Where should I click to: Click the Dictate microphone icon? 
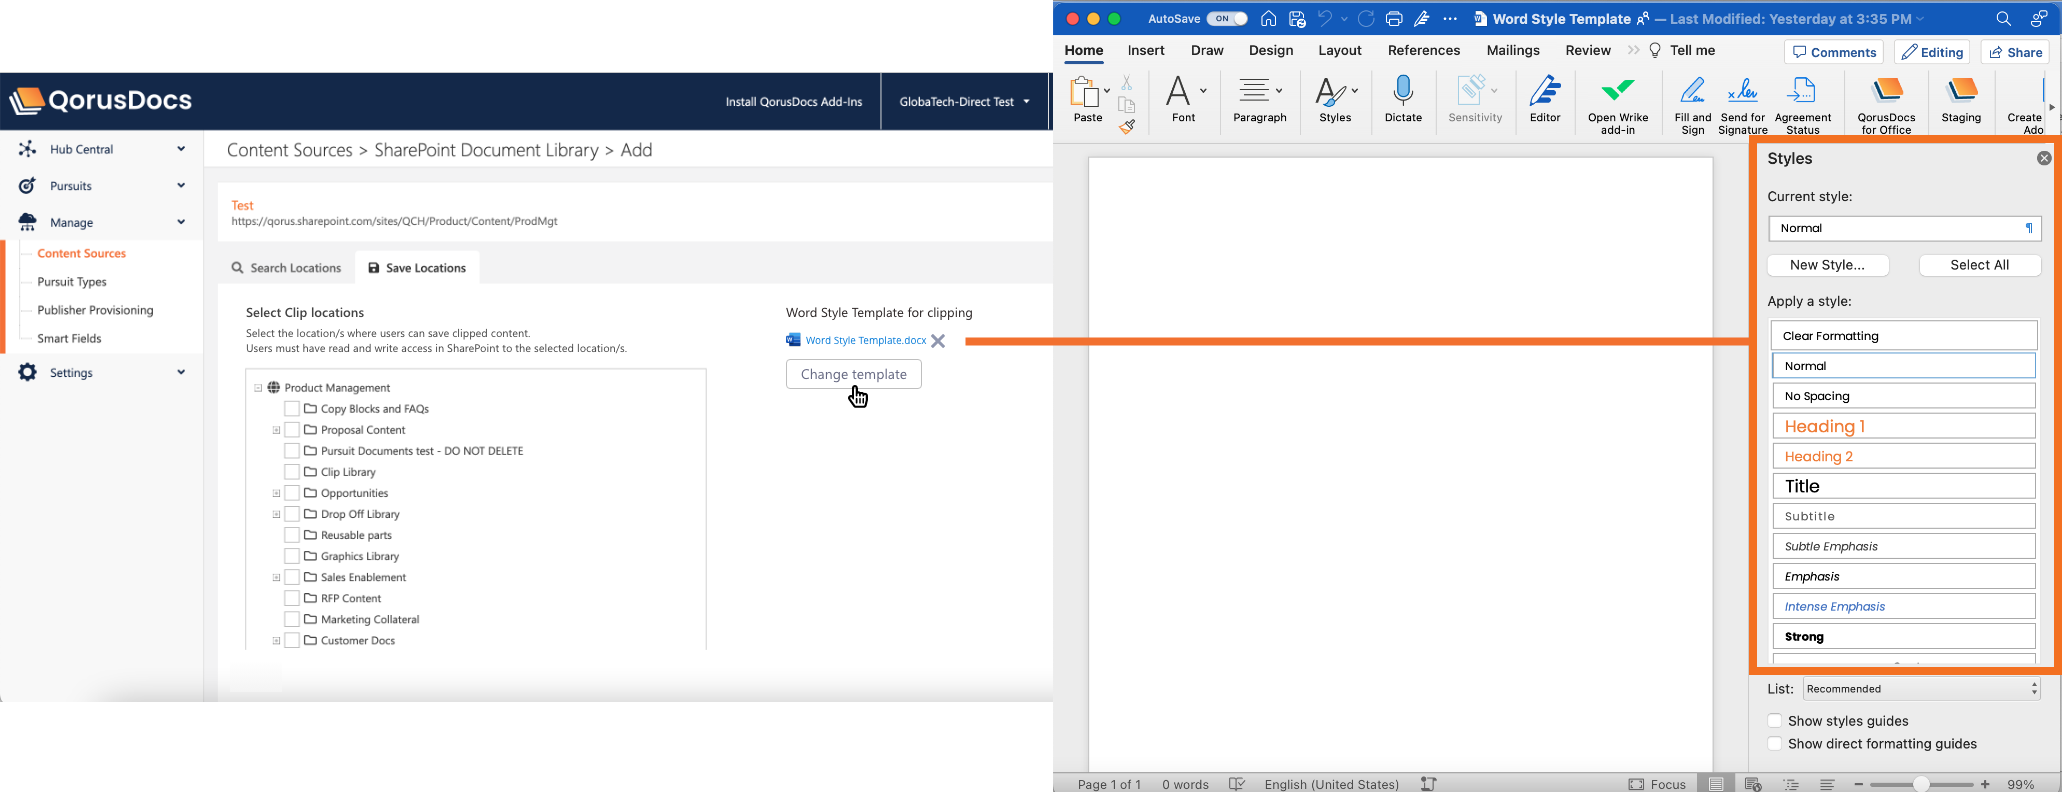point(1403,92)
